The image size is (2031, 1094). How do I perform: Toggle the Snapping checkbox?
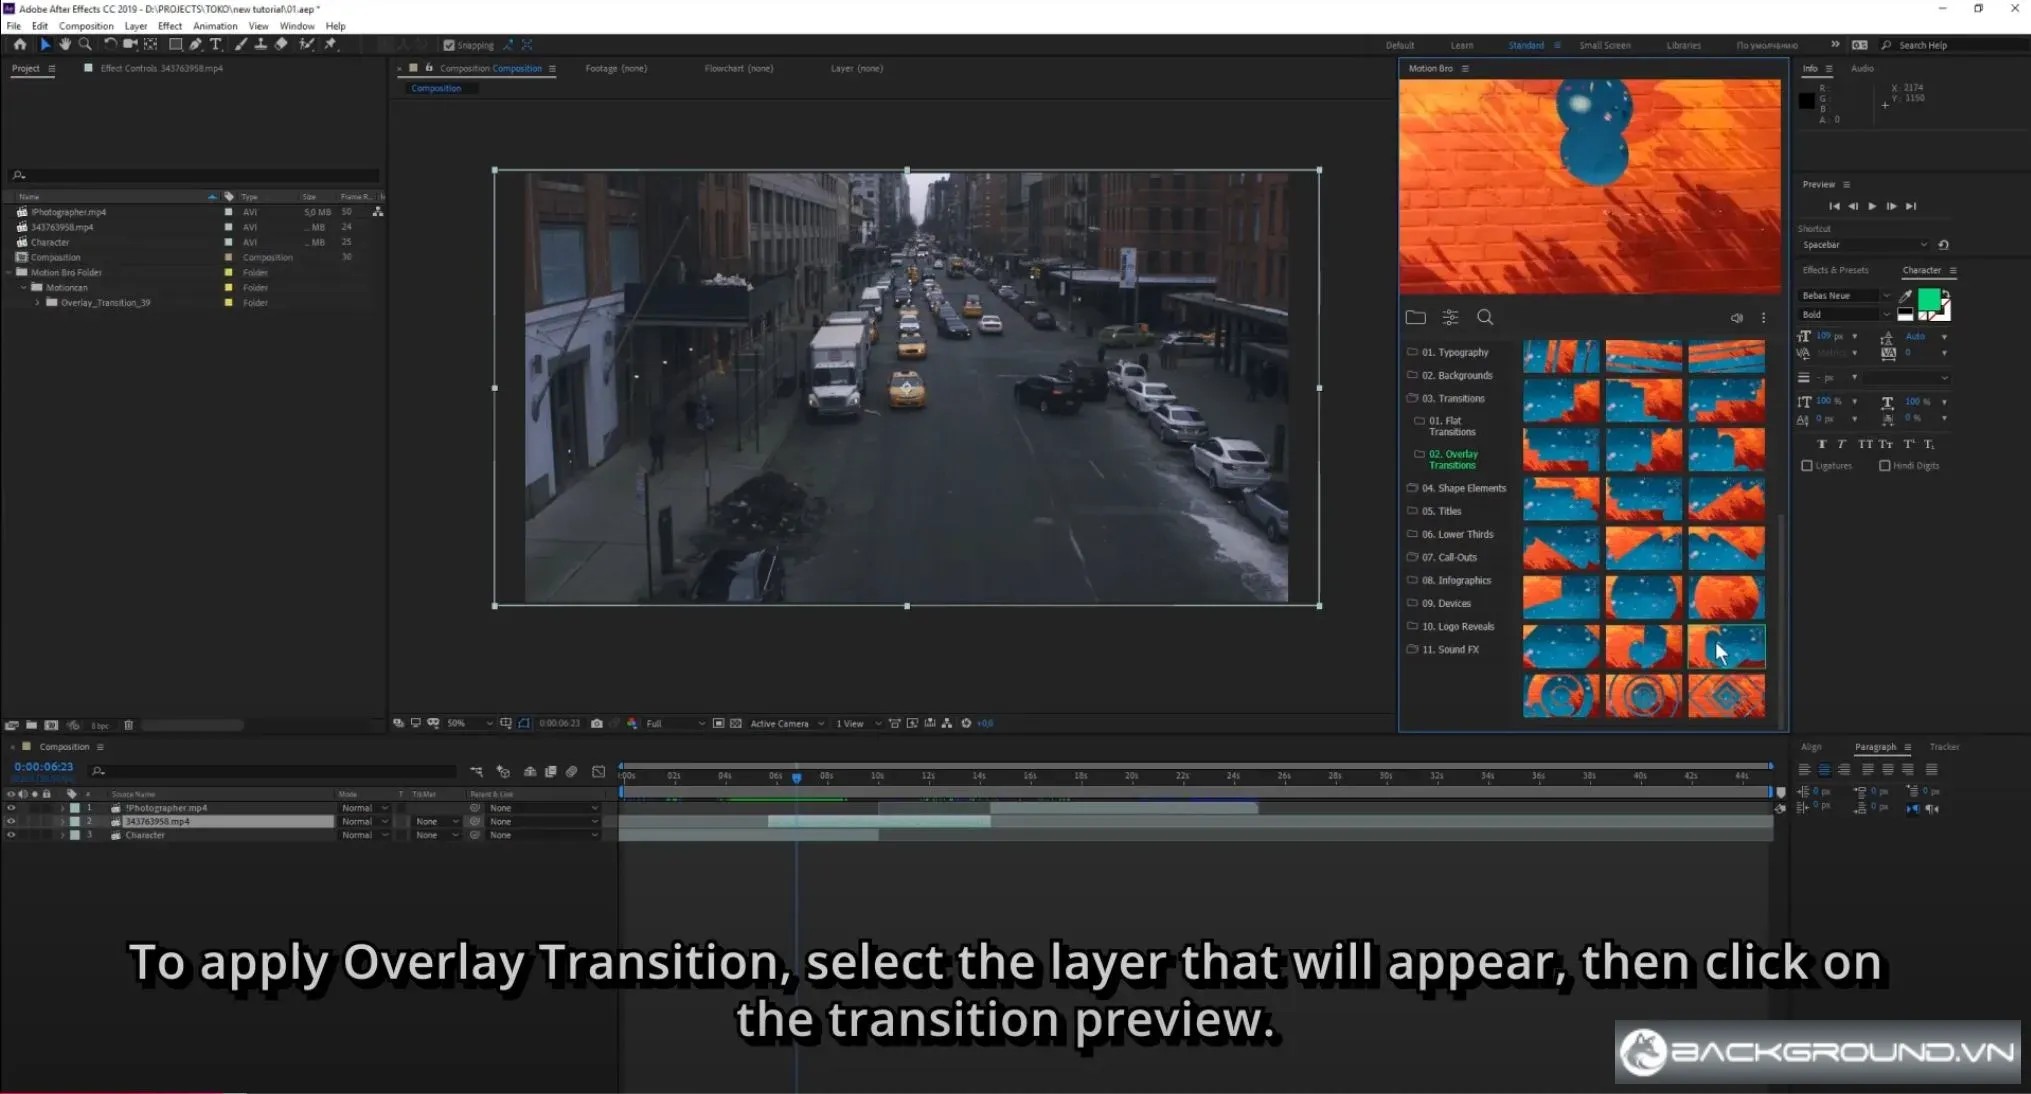pyautogui.click(x=449, y=45)
